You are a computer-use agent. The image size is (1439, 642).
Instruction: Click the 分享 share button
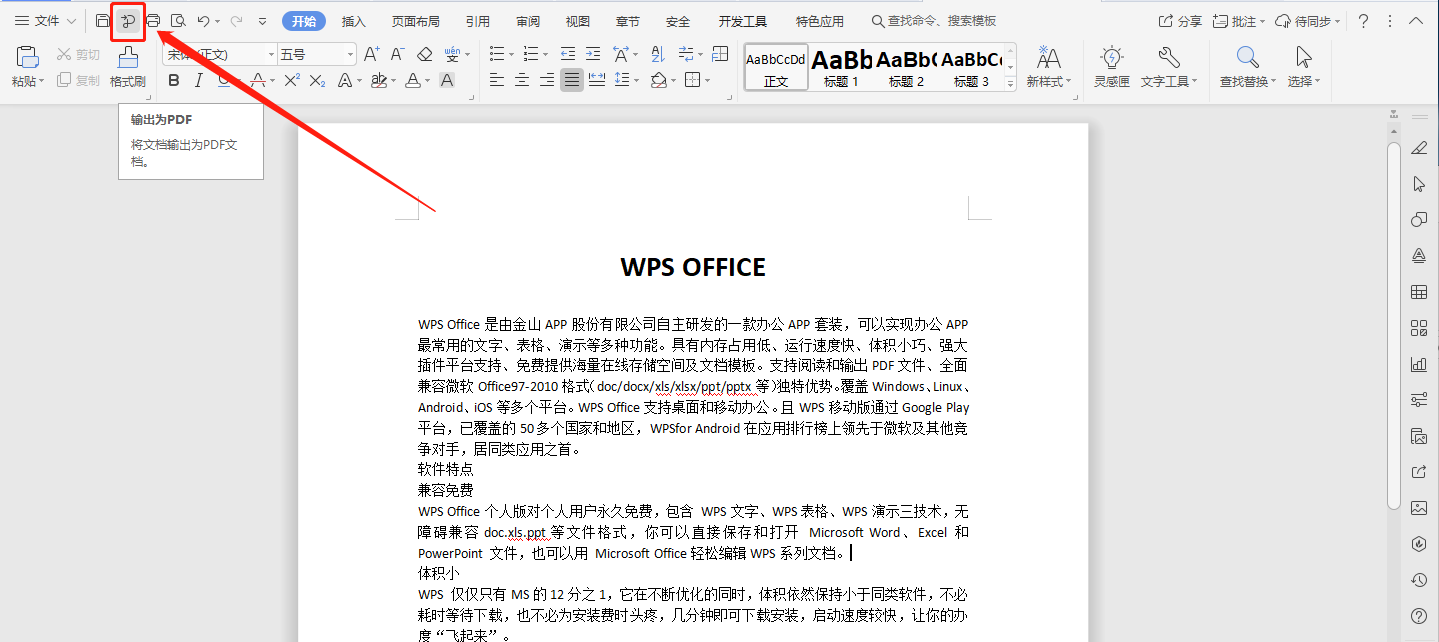(1180, 21)
